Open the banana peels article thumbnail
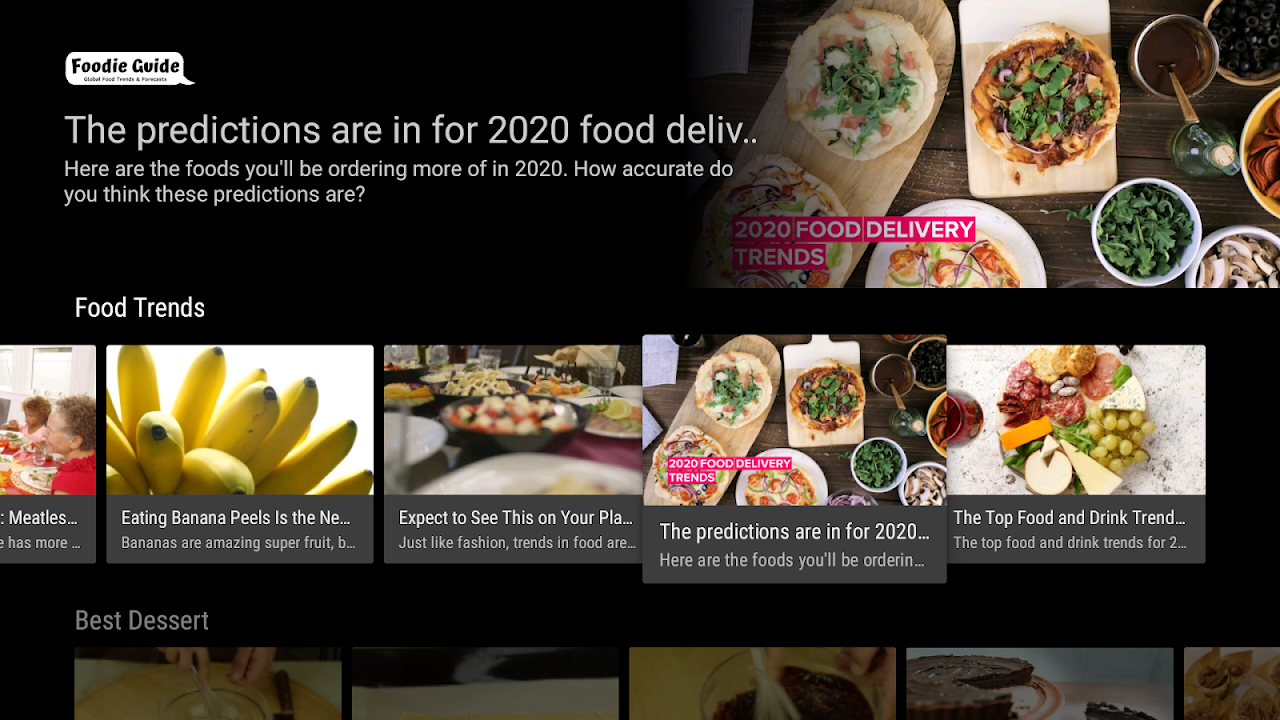 coord(240,420)
